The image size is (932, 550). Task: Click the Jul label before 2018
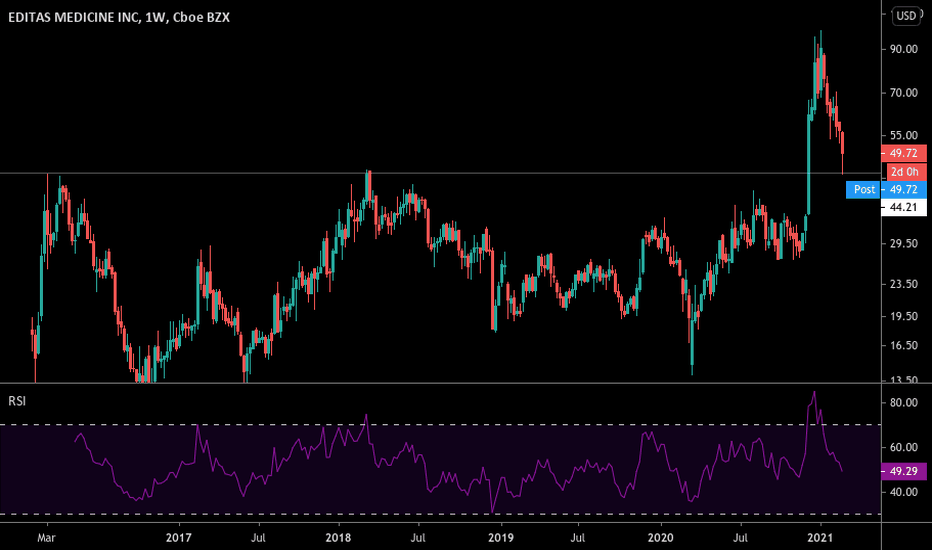click(258, 538)
